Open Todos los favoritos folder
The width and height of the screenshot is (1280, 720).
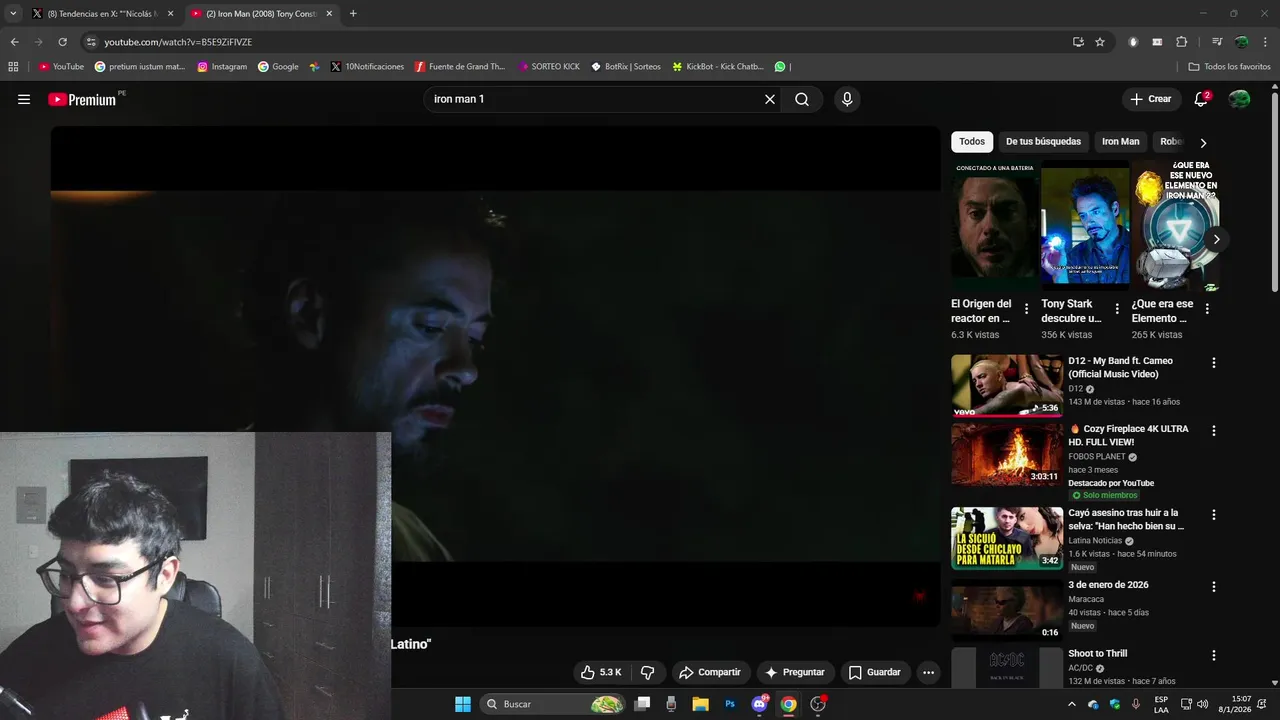tap(1229, 67)
